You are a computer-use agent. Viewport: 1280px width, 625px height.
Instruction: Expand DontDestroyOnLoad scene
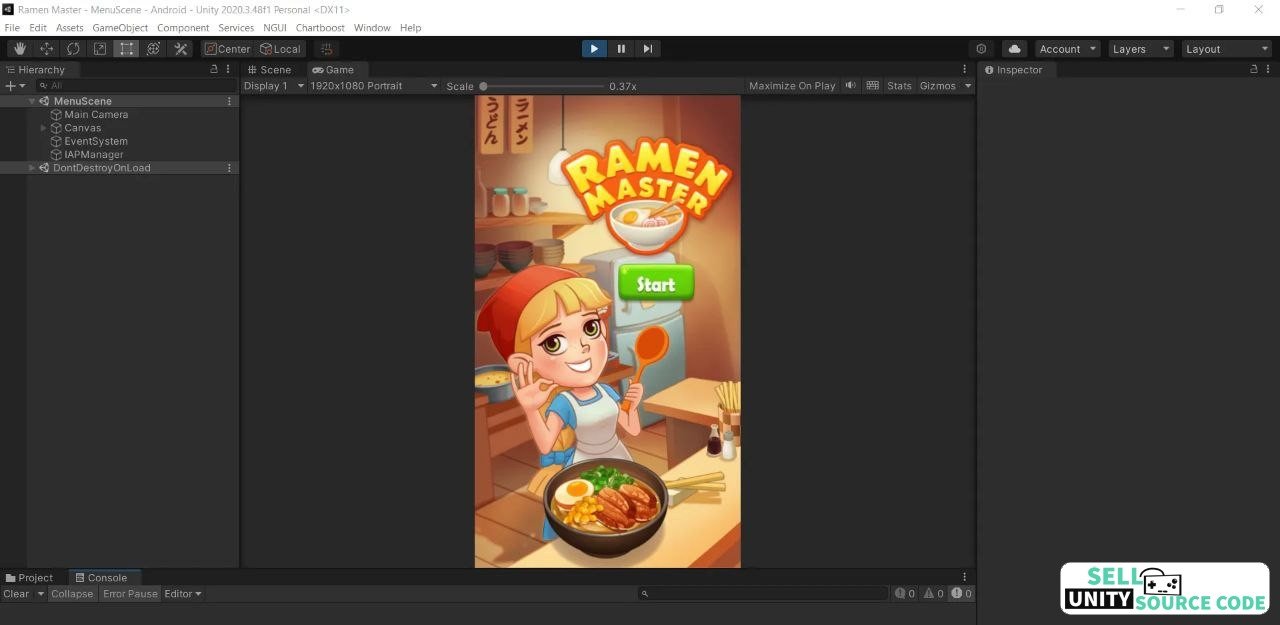[31, 168]
